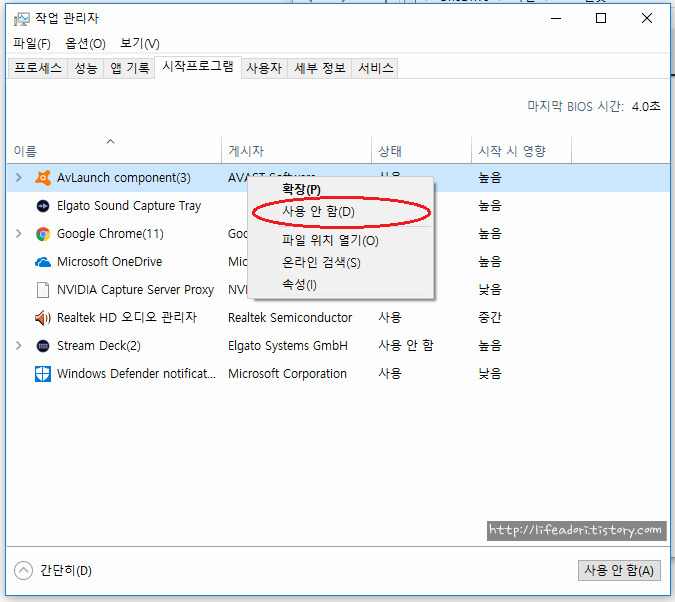Open the 옵션(O) menu
Viewport: 675px width, 602px height.
pyautogui.click(x=85, y=43)
